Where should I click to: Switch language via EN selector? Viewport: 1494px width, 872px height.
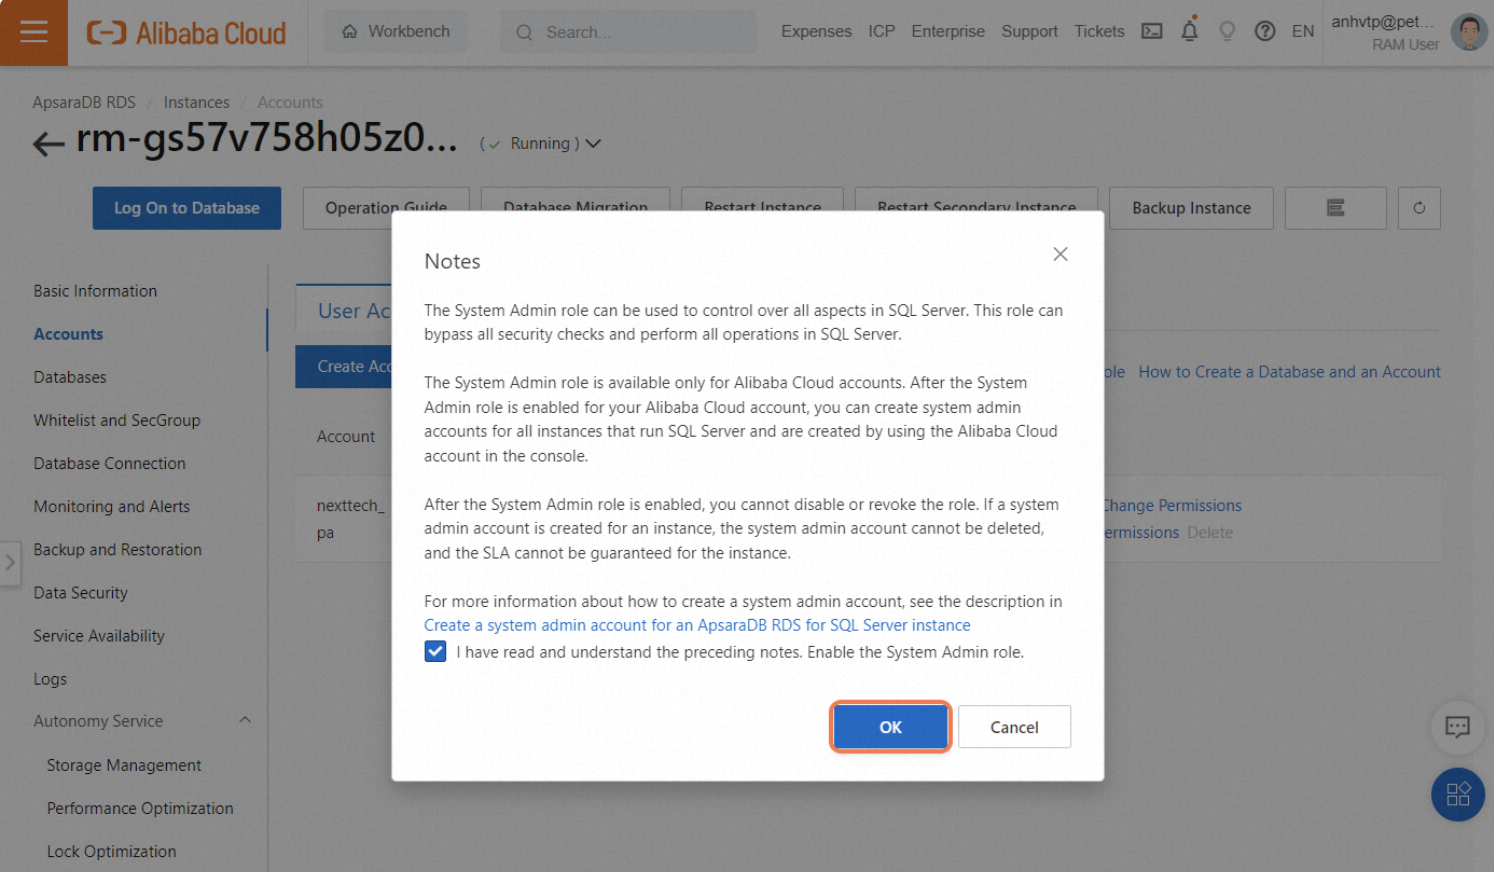tap(1302, 31)
